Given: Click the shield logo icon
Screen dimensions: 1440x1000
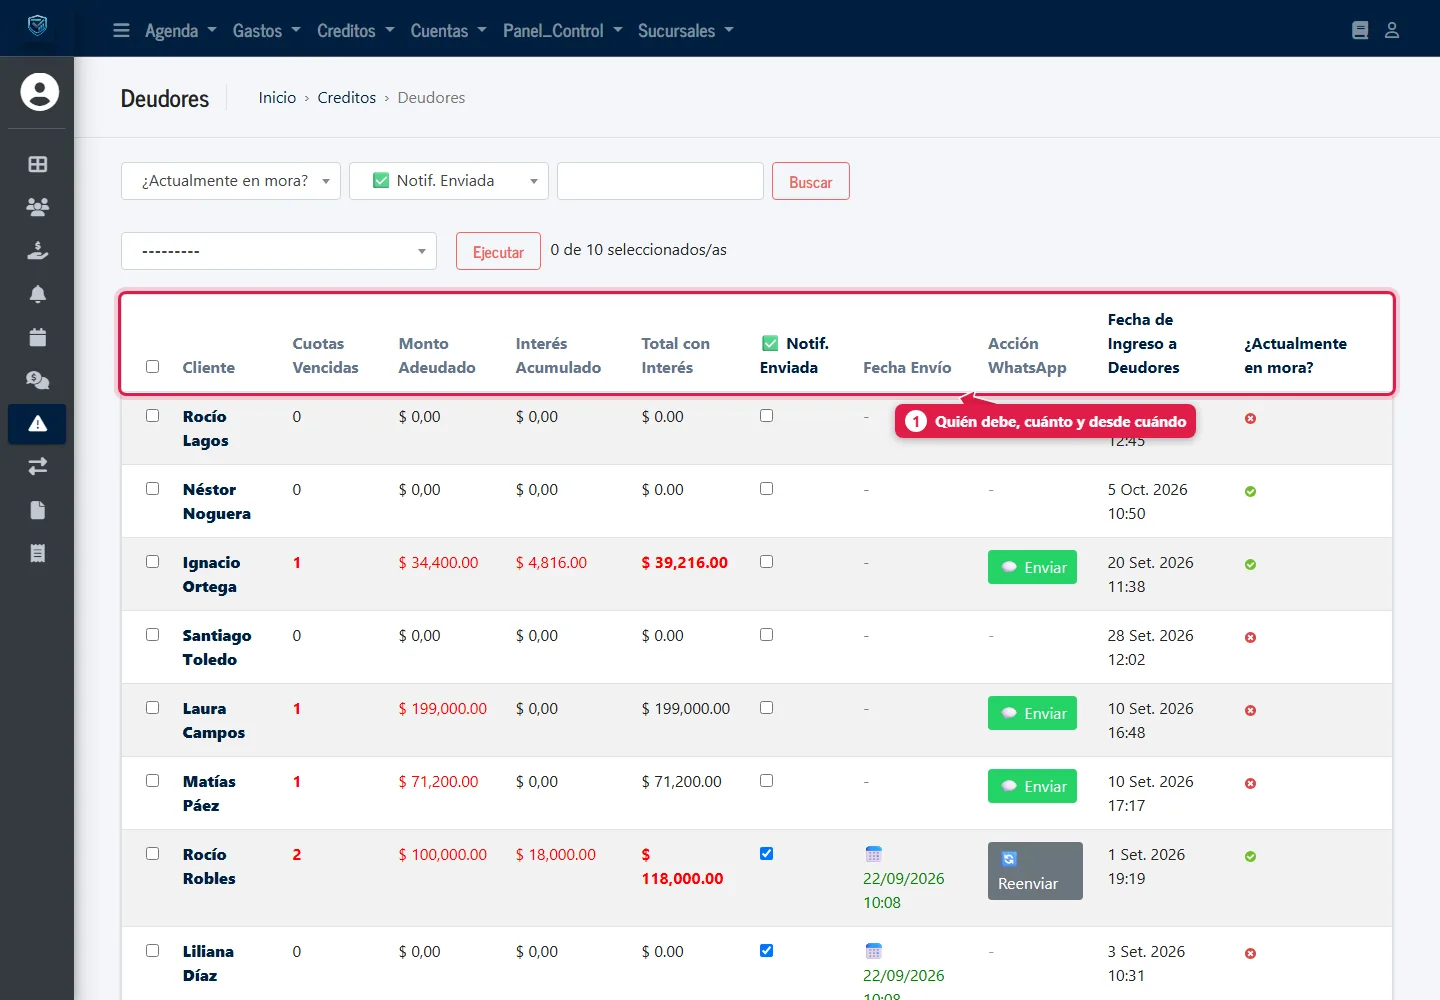Looking at the screenshot, I should 37,26.
